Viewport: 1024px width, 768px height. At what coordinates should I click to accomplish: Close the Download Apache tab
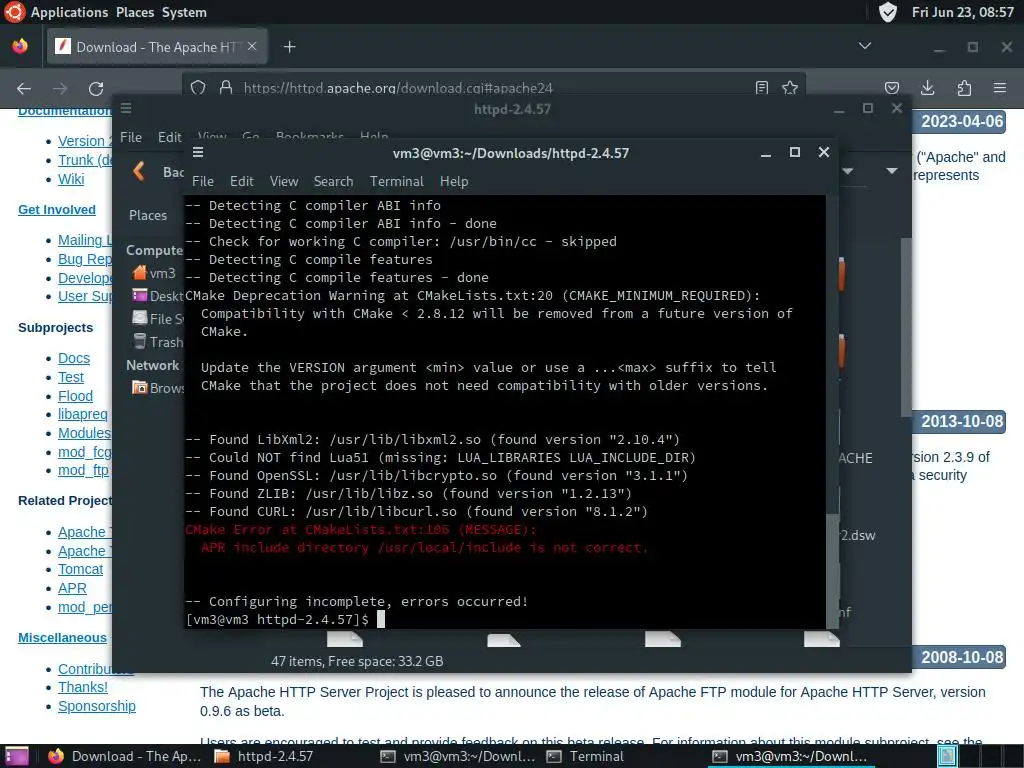coord(252,46)
